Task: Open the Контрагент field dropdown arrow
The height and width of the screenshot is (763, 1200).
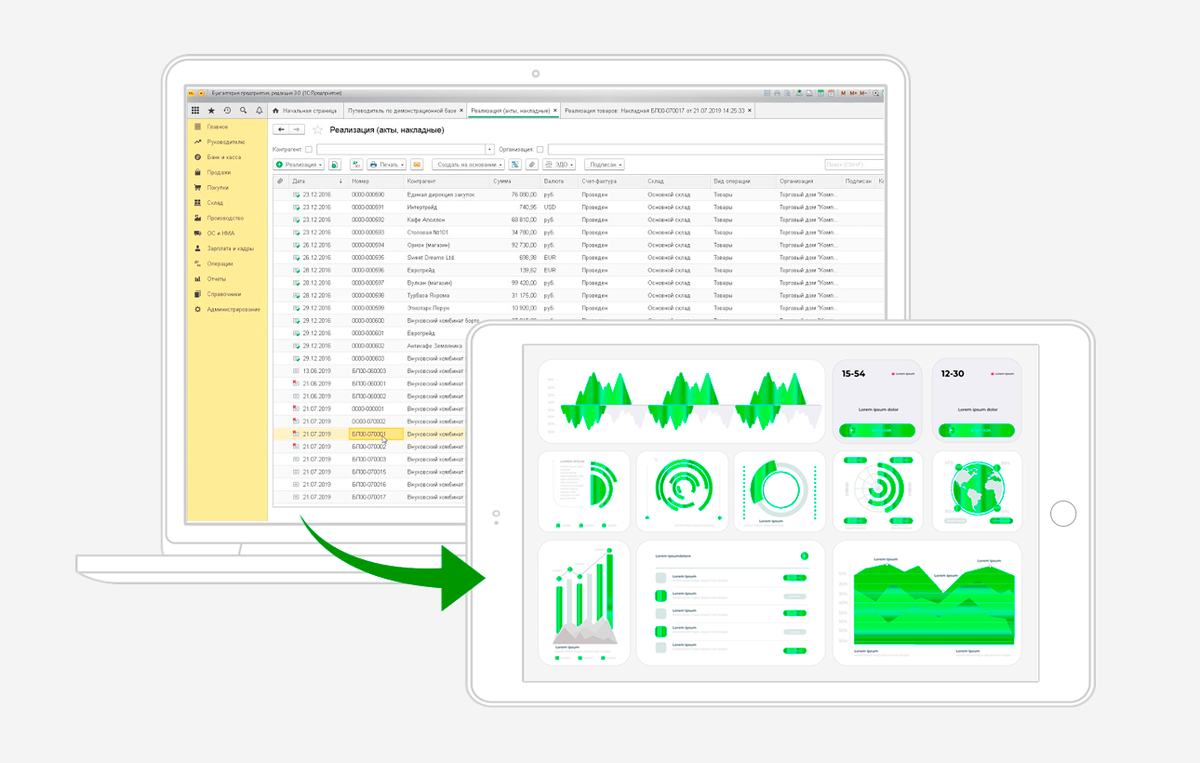Action: coord(490,149)
